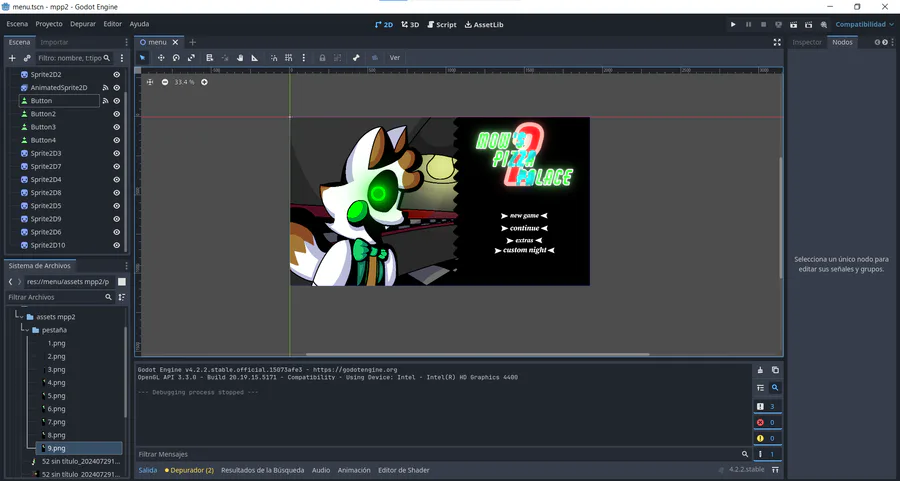The image size is (900, 481).
Task: Choose the Move mode tool
Action: (161, 57)
